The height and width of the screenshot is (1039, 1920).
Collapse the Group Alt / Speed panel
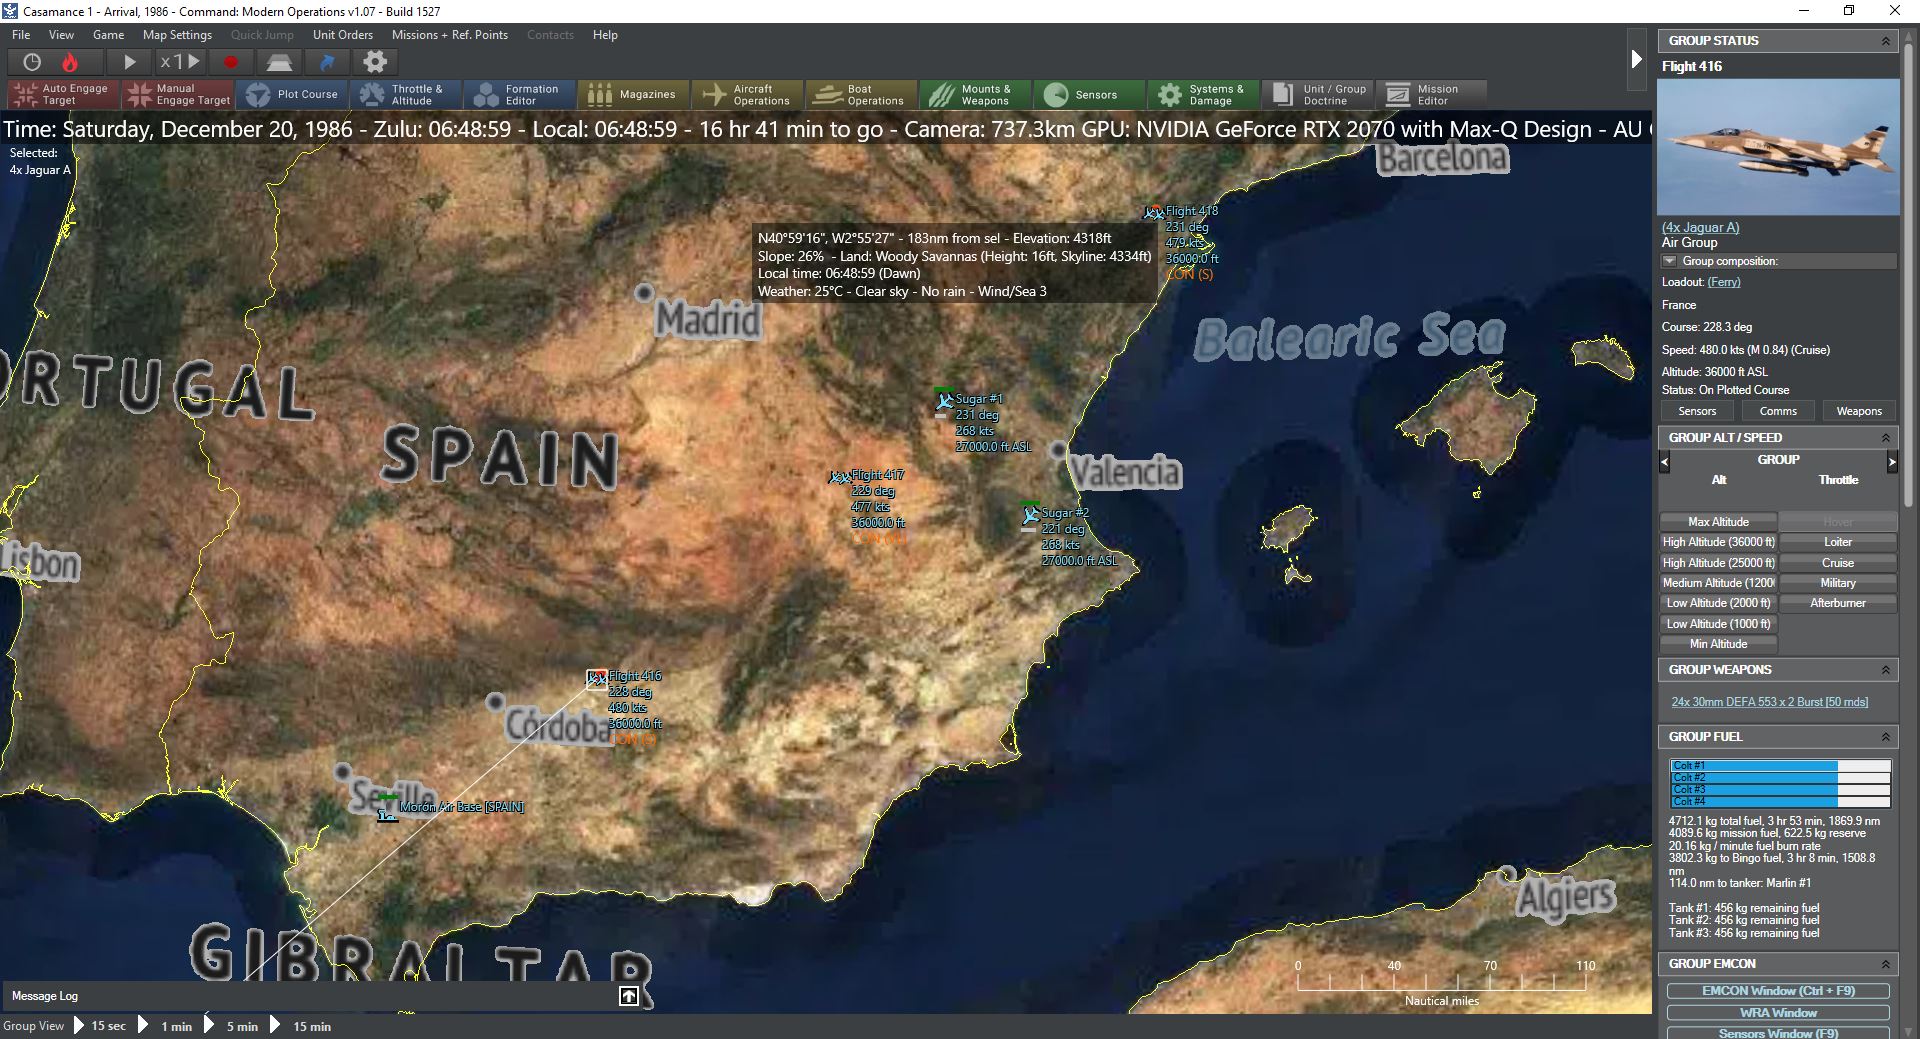[x=1886, y=438]
